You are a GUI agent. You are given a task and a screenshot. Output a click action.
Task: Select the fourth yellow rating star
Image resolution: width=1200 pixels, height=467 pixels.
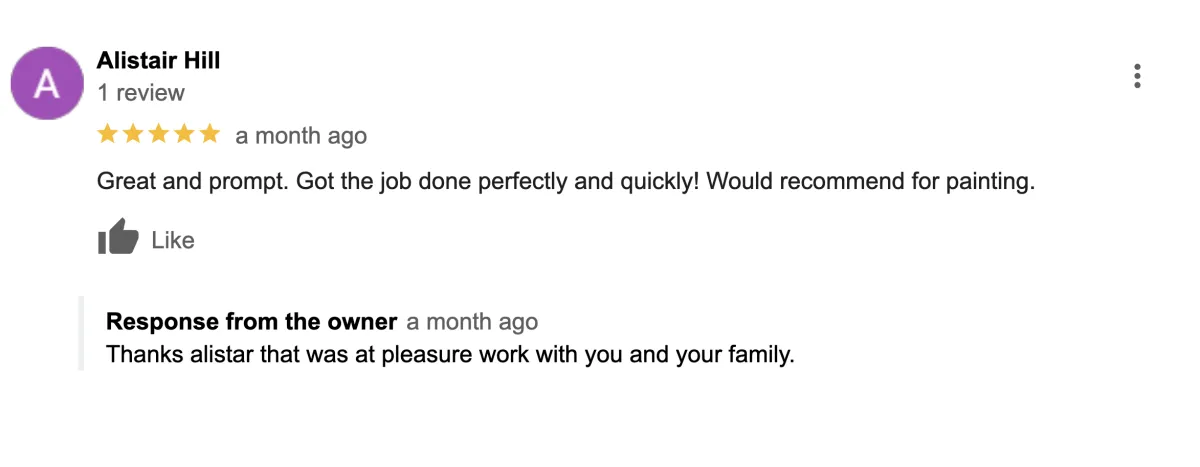183,134
